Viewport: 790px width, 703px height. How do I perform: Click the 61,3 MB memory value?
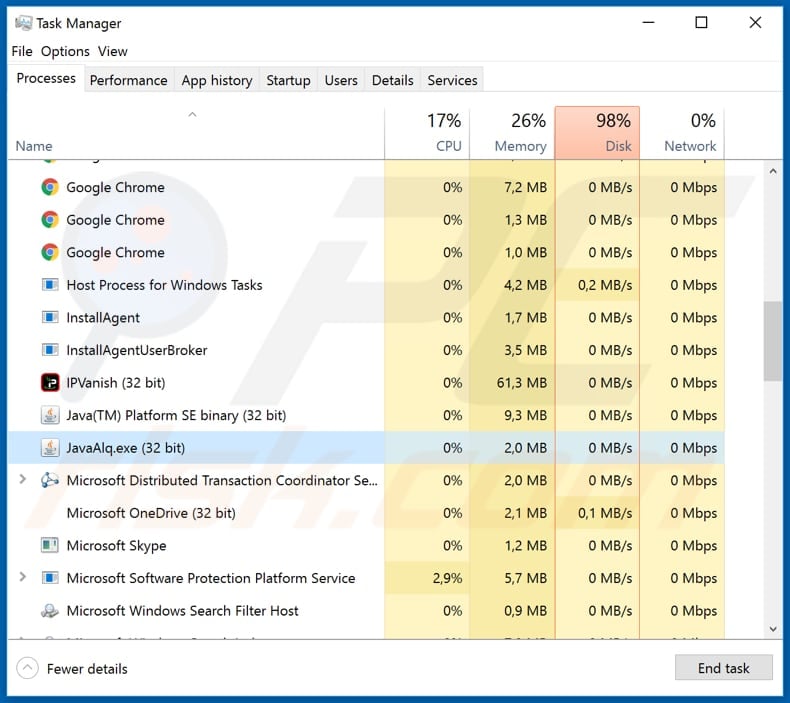tap(522, 383)
